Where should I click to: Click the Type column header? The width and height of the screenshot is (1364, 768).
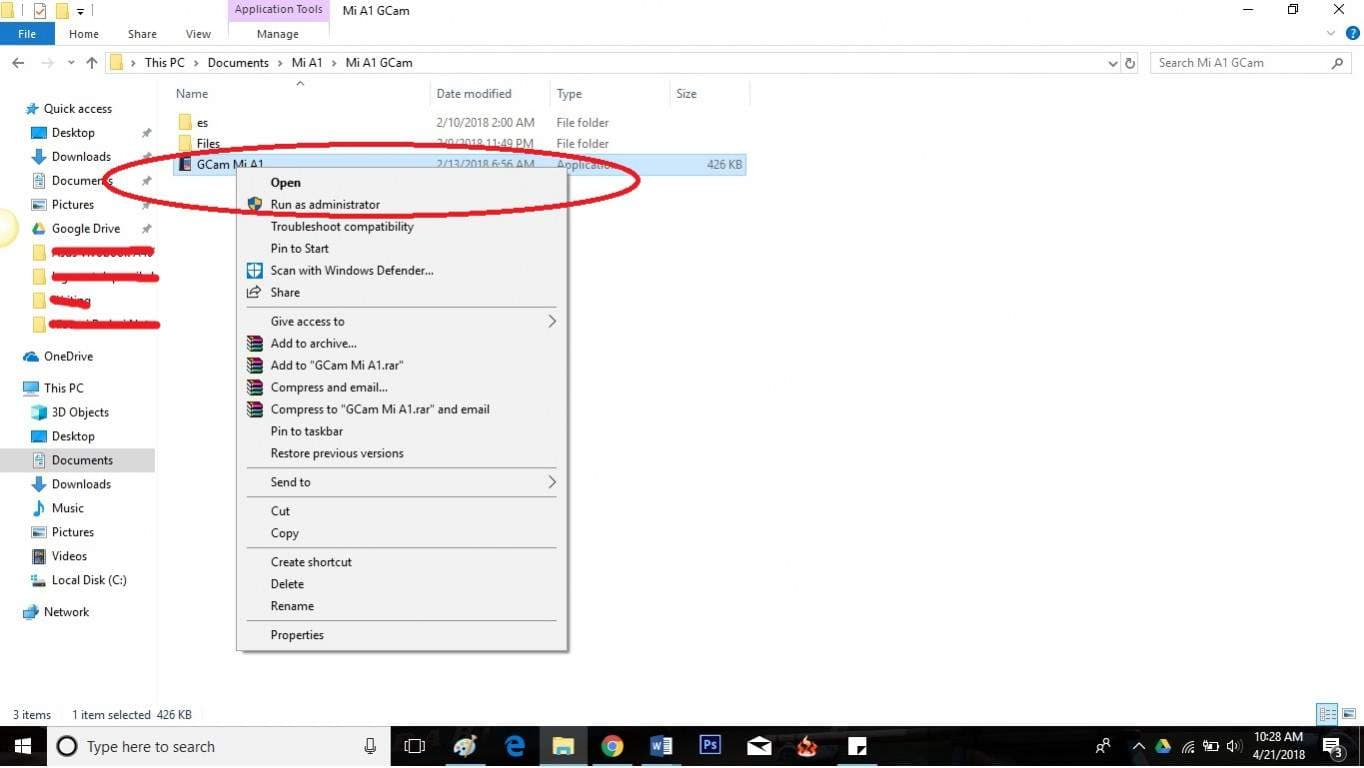click(x=610, y=93)
